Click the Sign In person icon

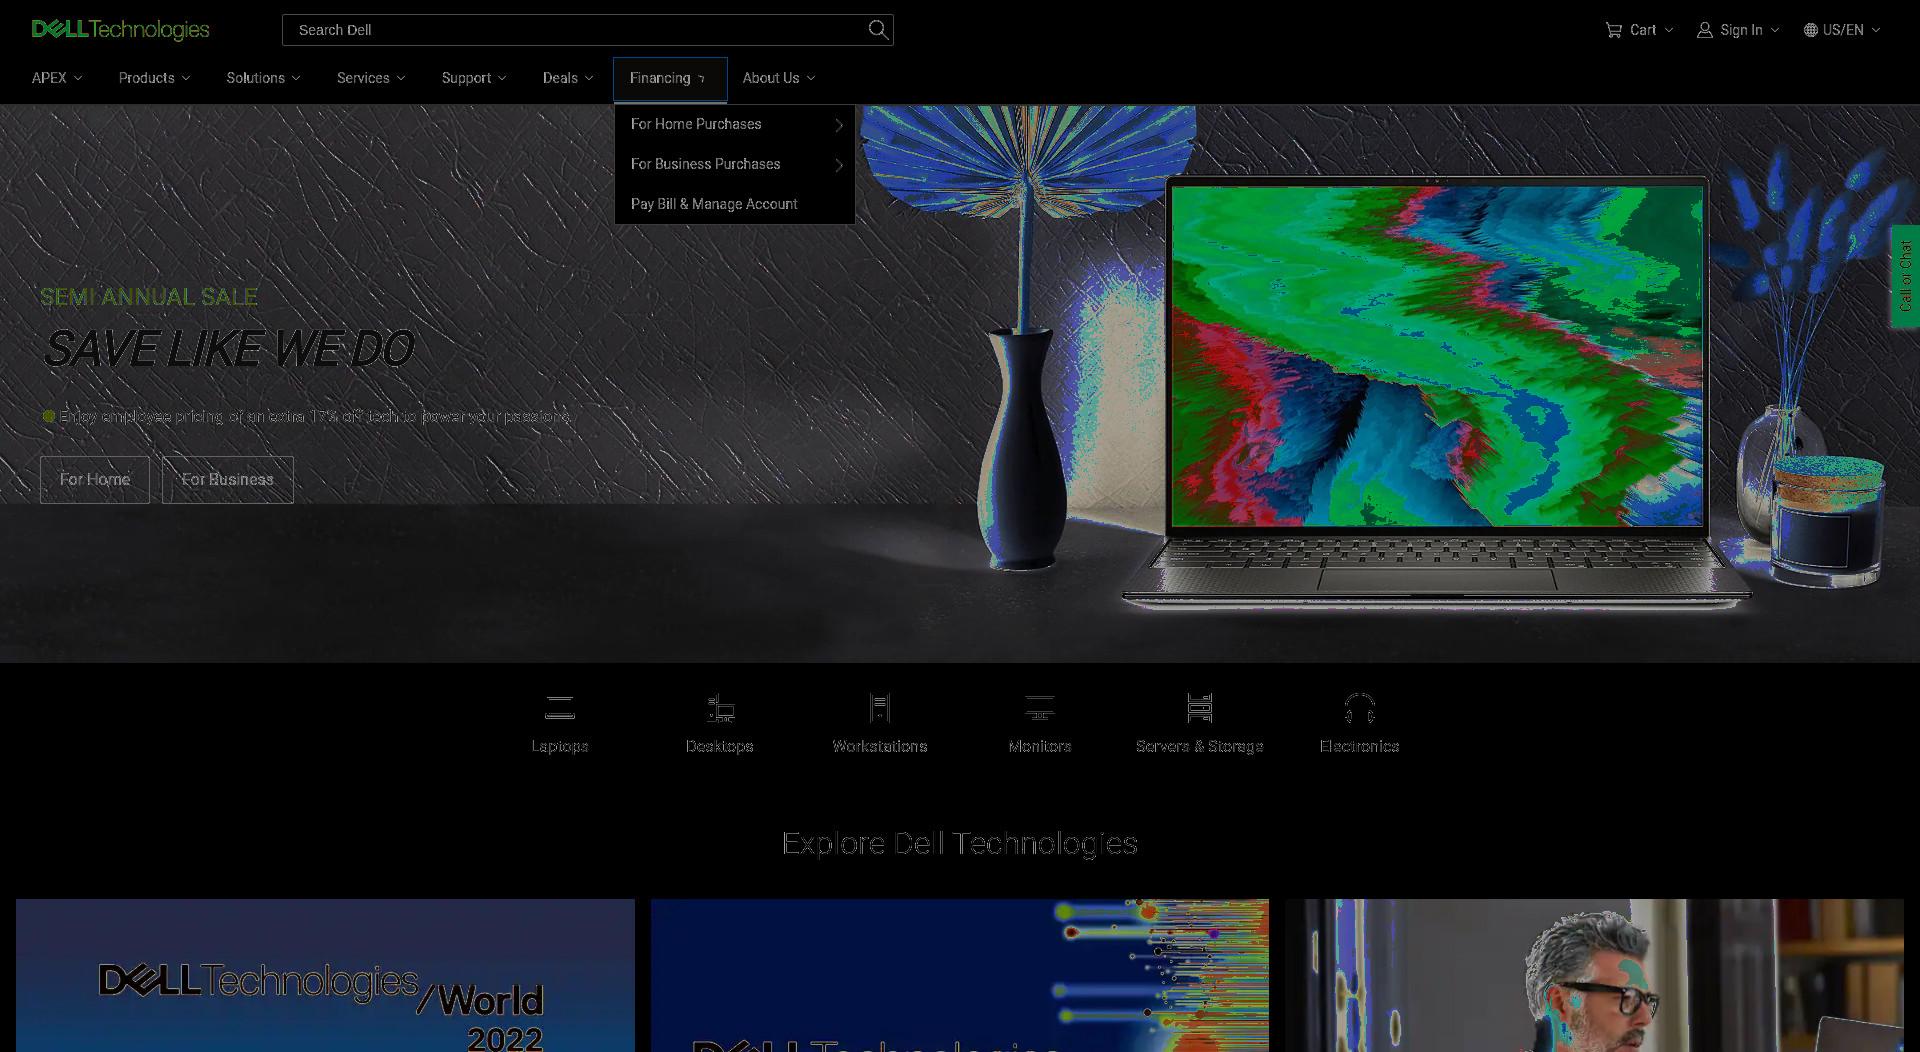[x=1705, y=30]
